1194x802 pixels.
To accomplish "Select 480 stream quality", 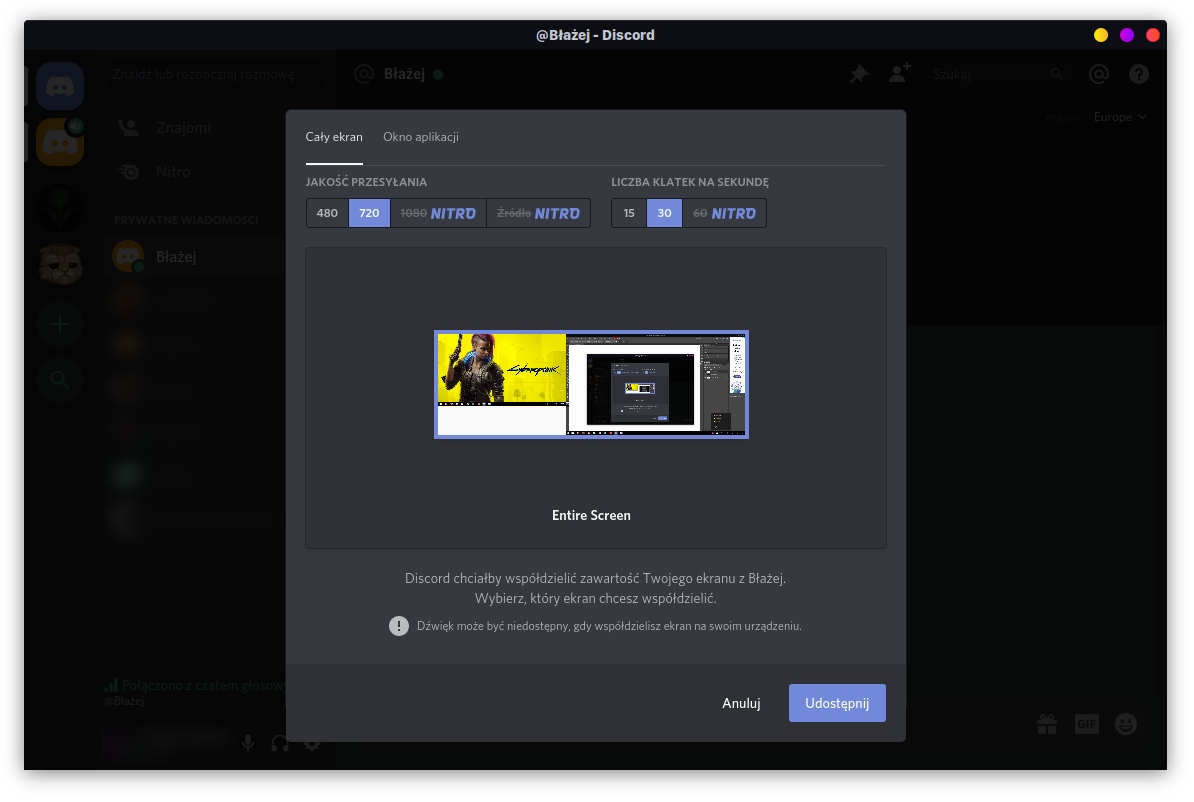I will (x=327, y=213).
